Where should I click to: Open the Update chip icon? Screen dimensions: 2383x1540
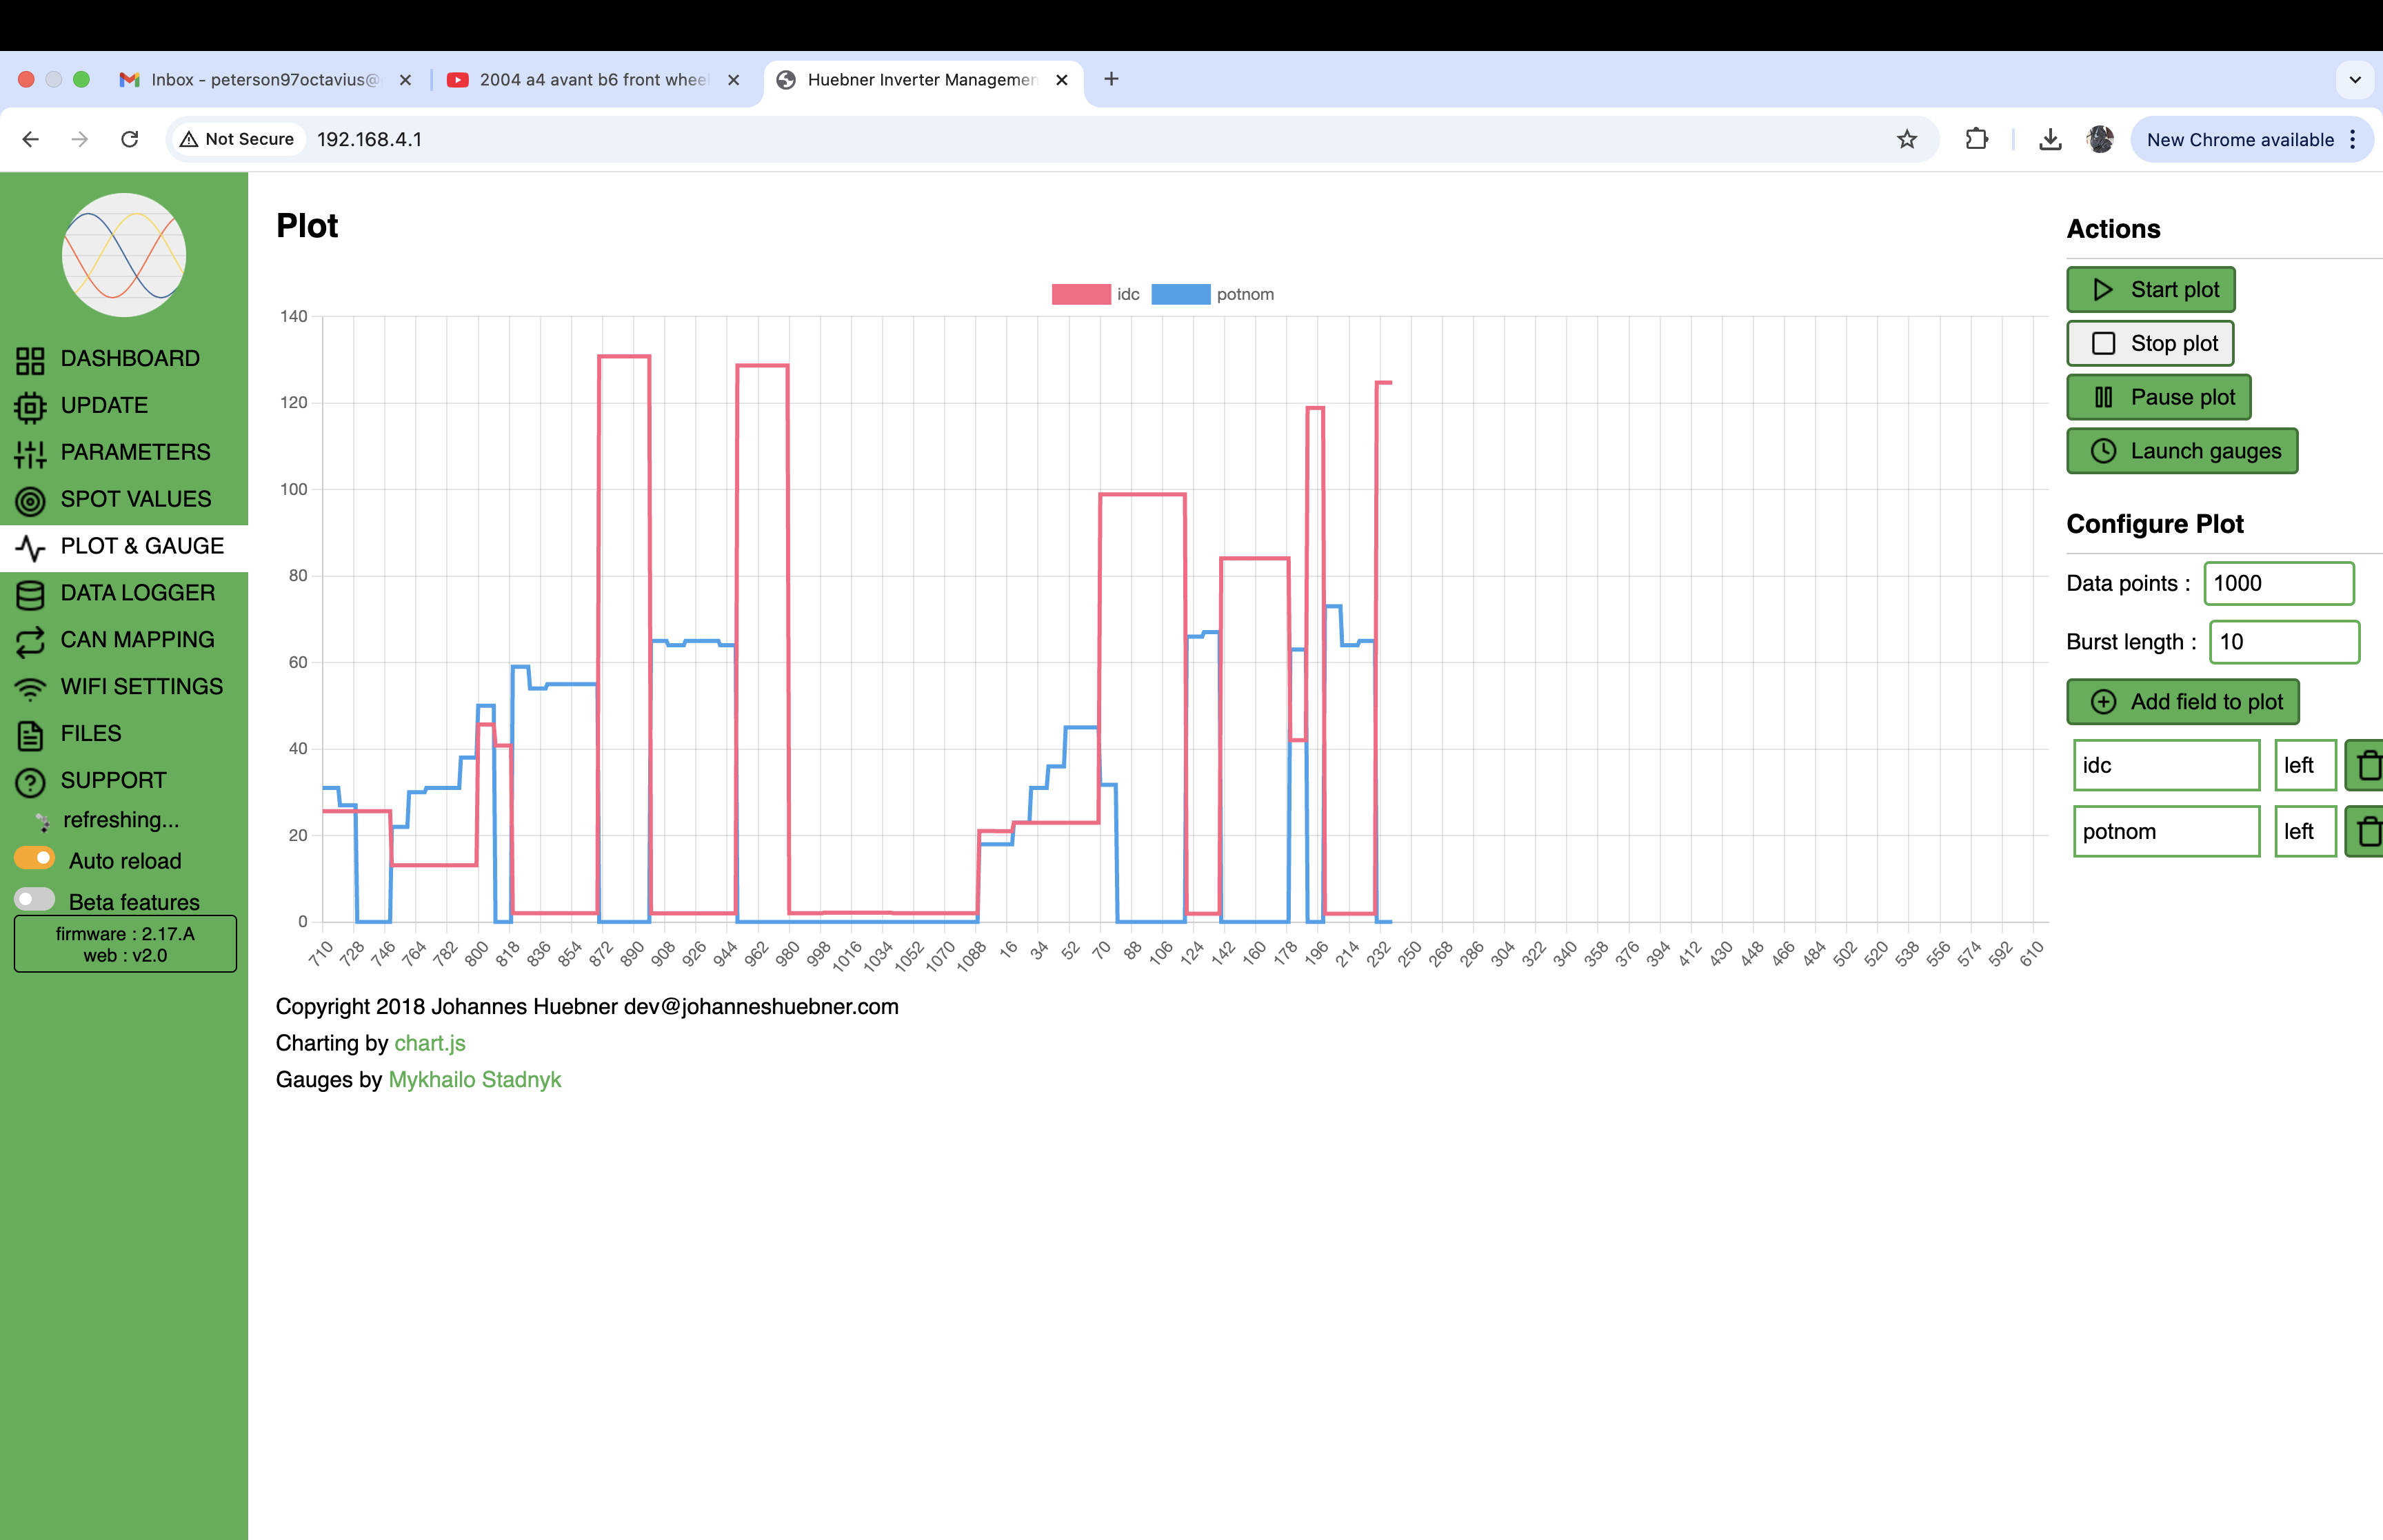30,407
